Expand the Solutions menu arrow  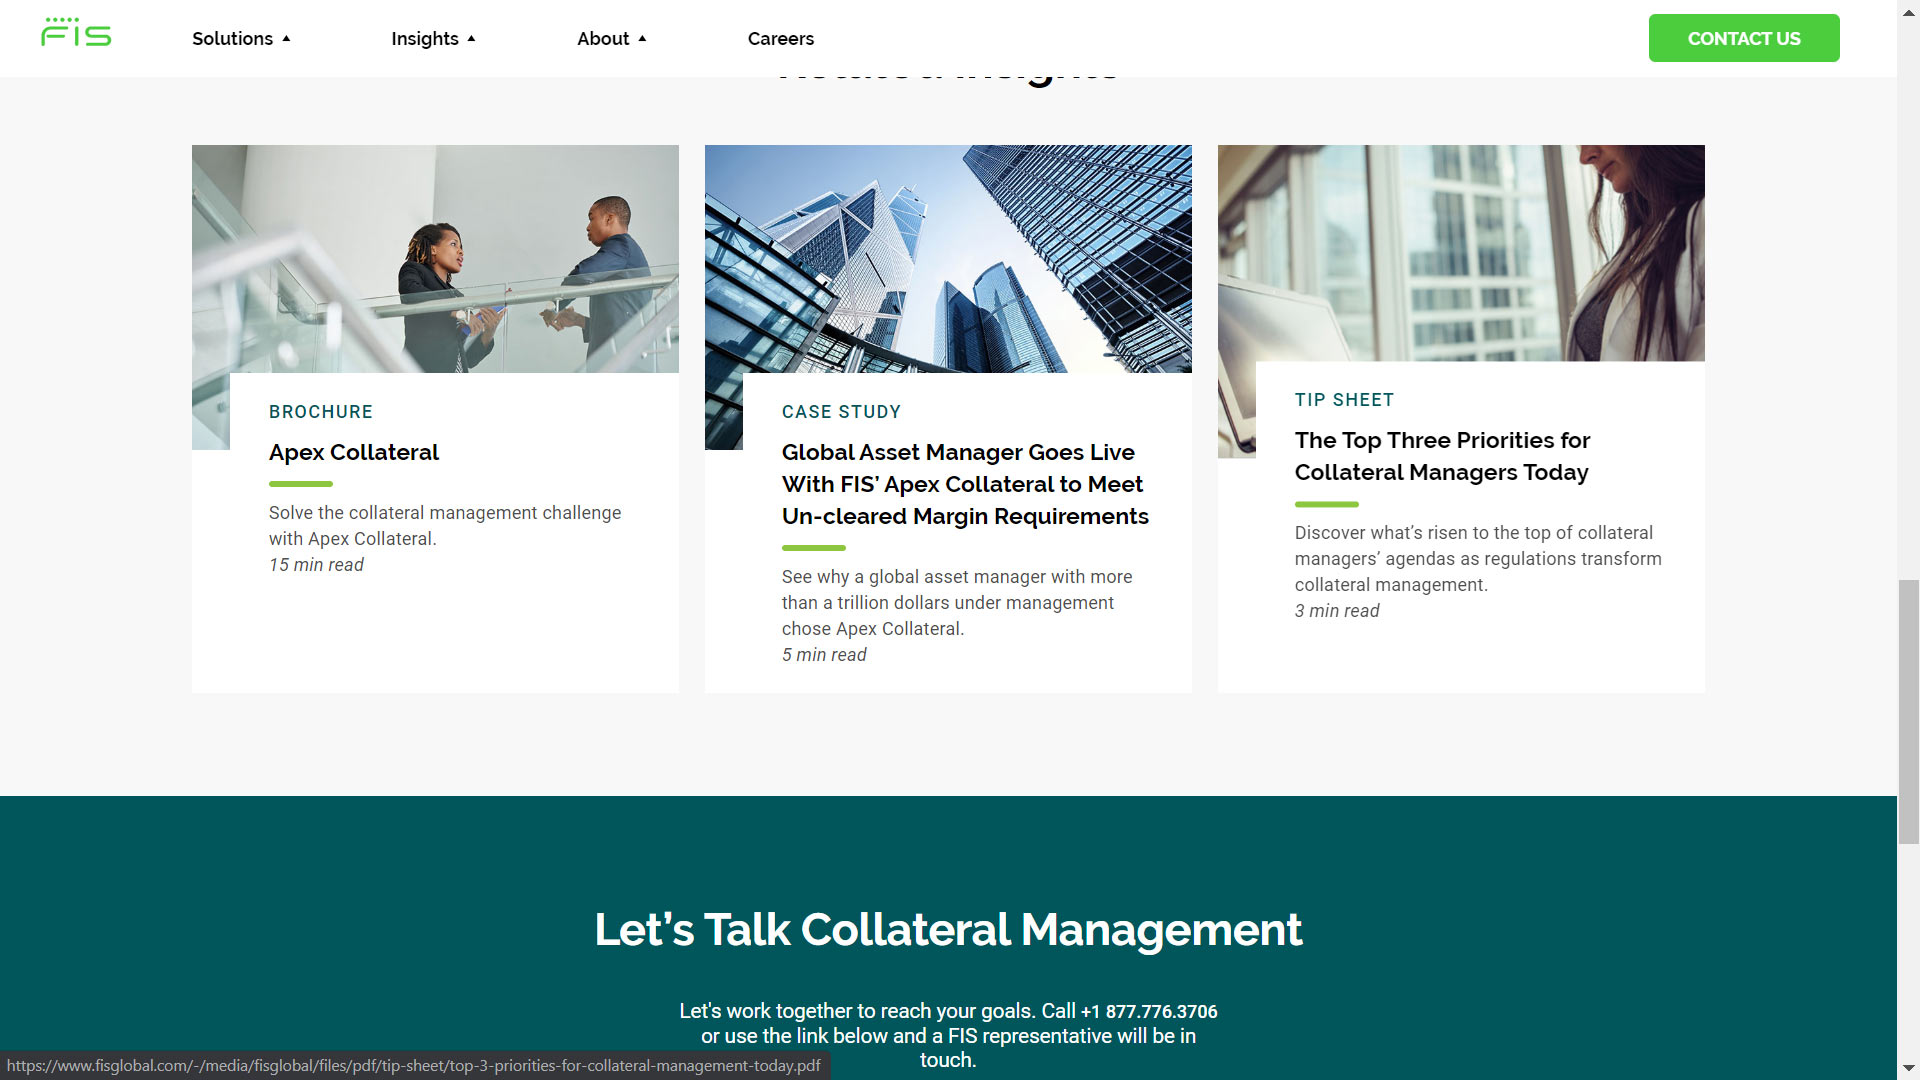[x=286, y=39]
